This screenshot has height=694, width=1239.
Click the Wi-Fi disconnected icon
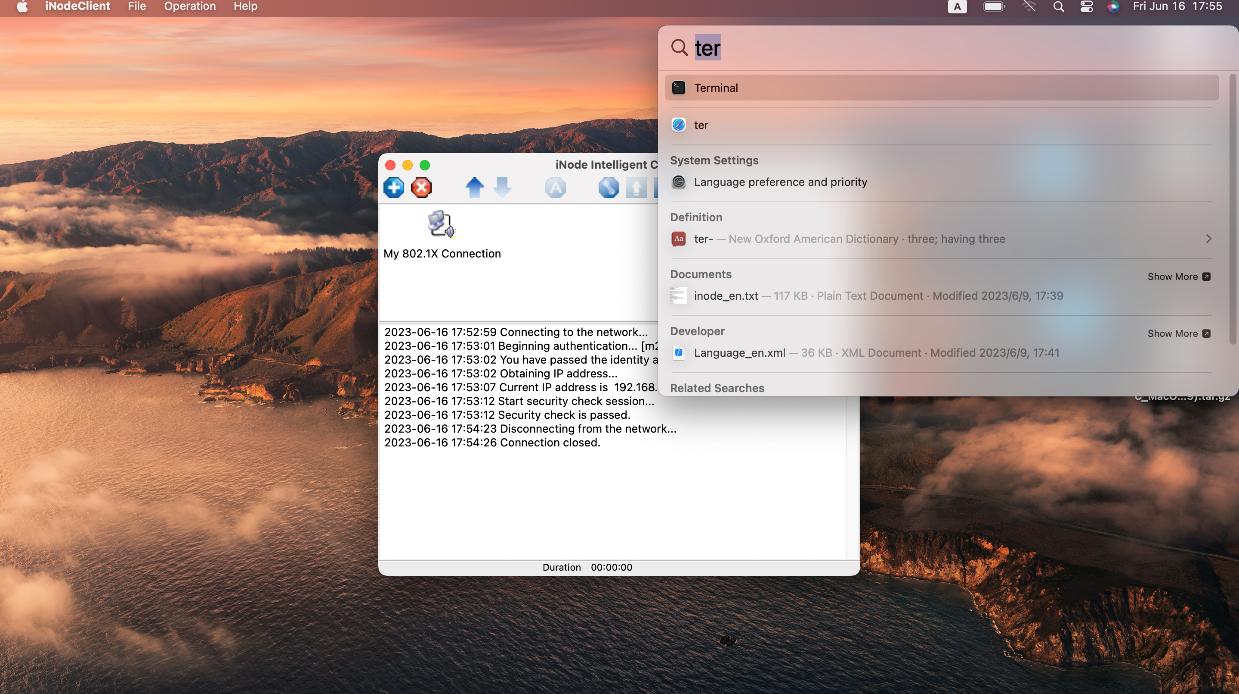coord(1029,6)
